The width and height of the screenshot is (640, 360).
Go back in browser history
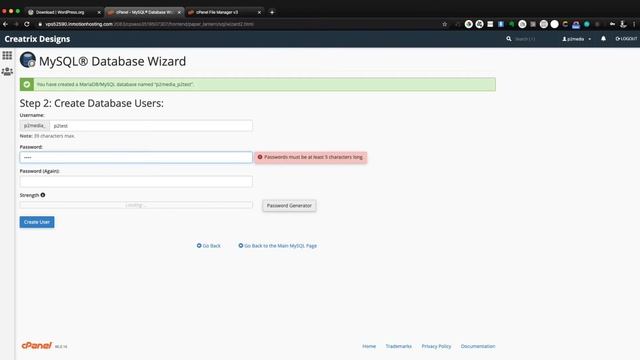pyautogui.click(x=5, y=24)
